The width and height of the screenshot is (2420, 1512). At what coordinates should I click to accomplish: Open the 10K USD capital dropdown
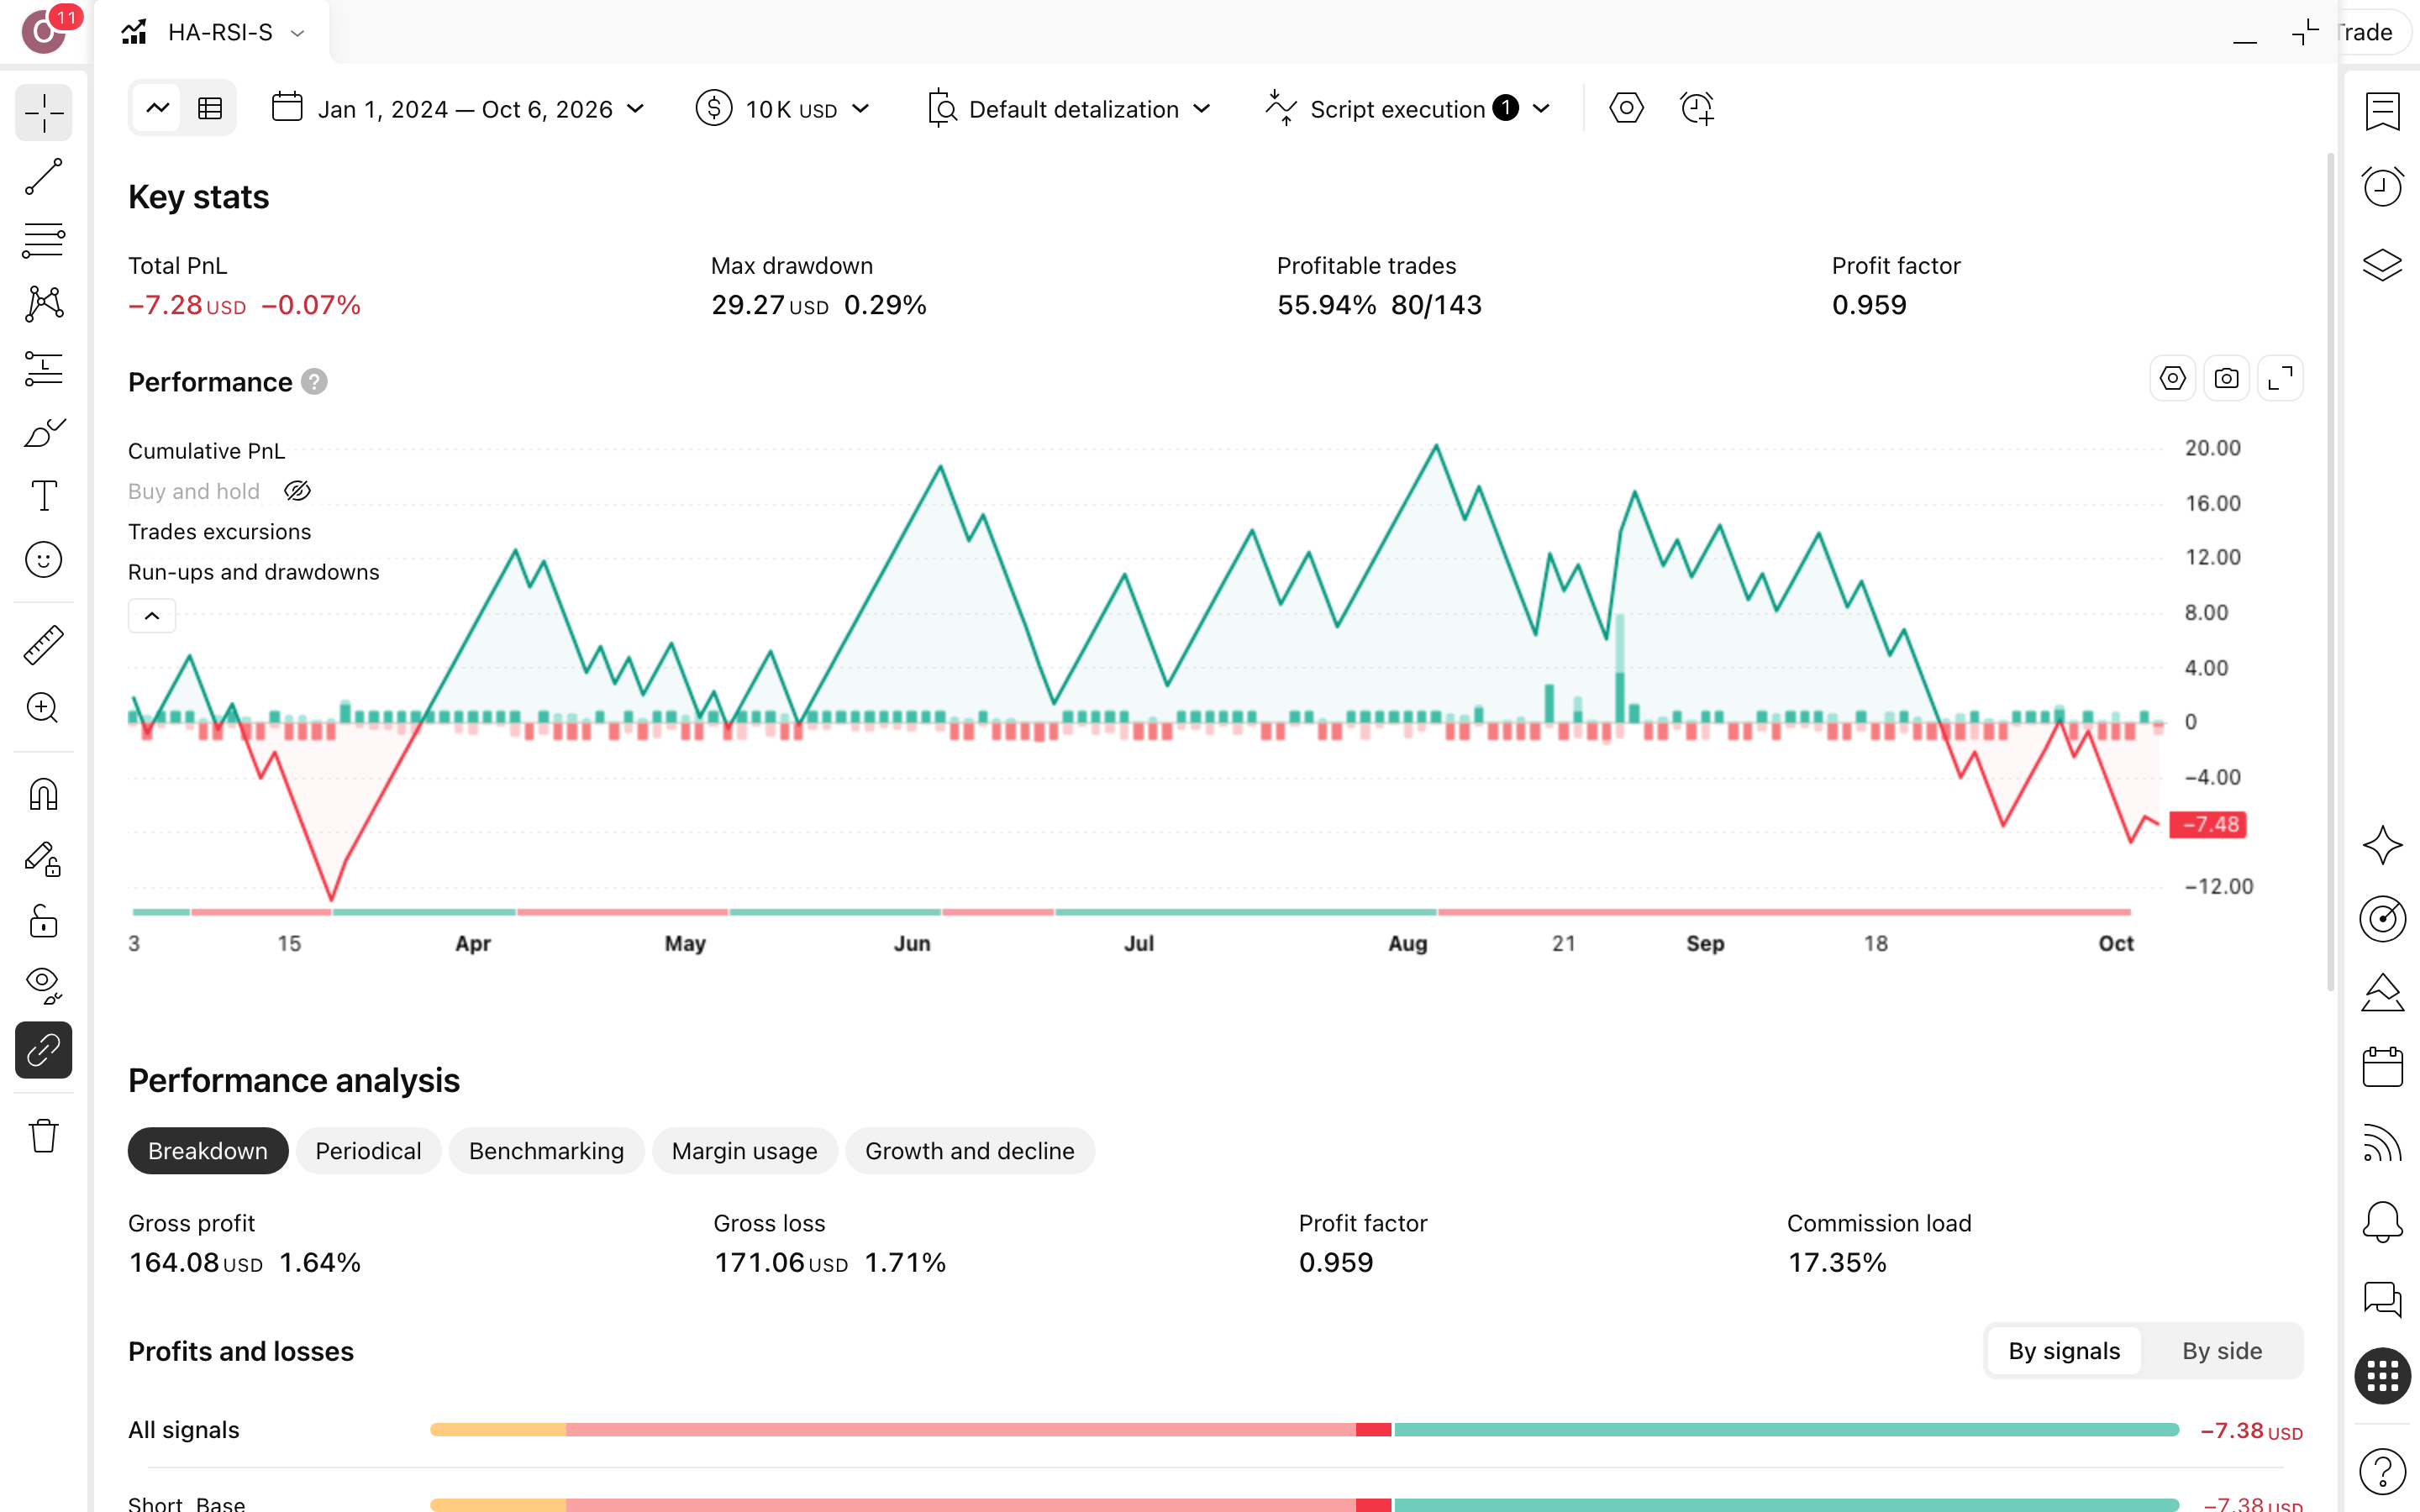783,109
